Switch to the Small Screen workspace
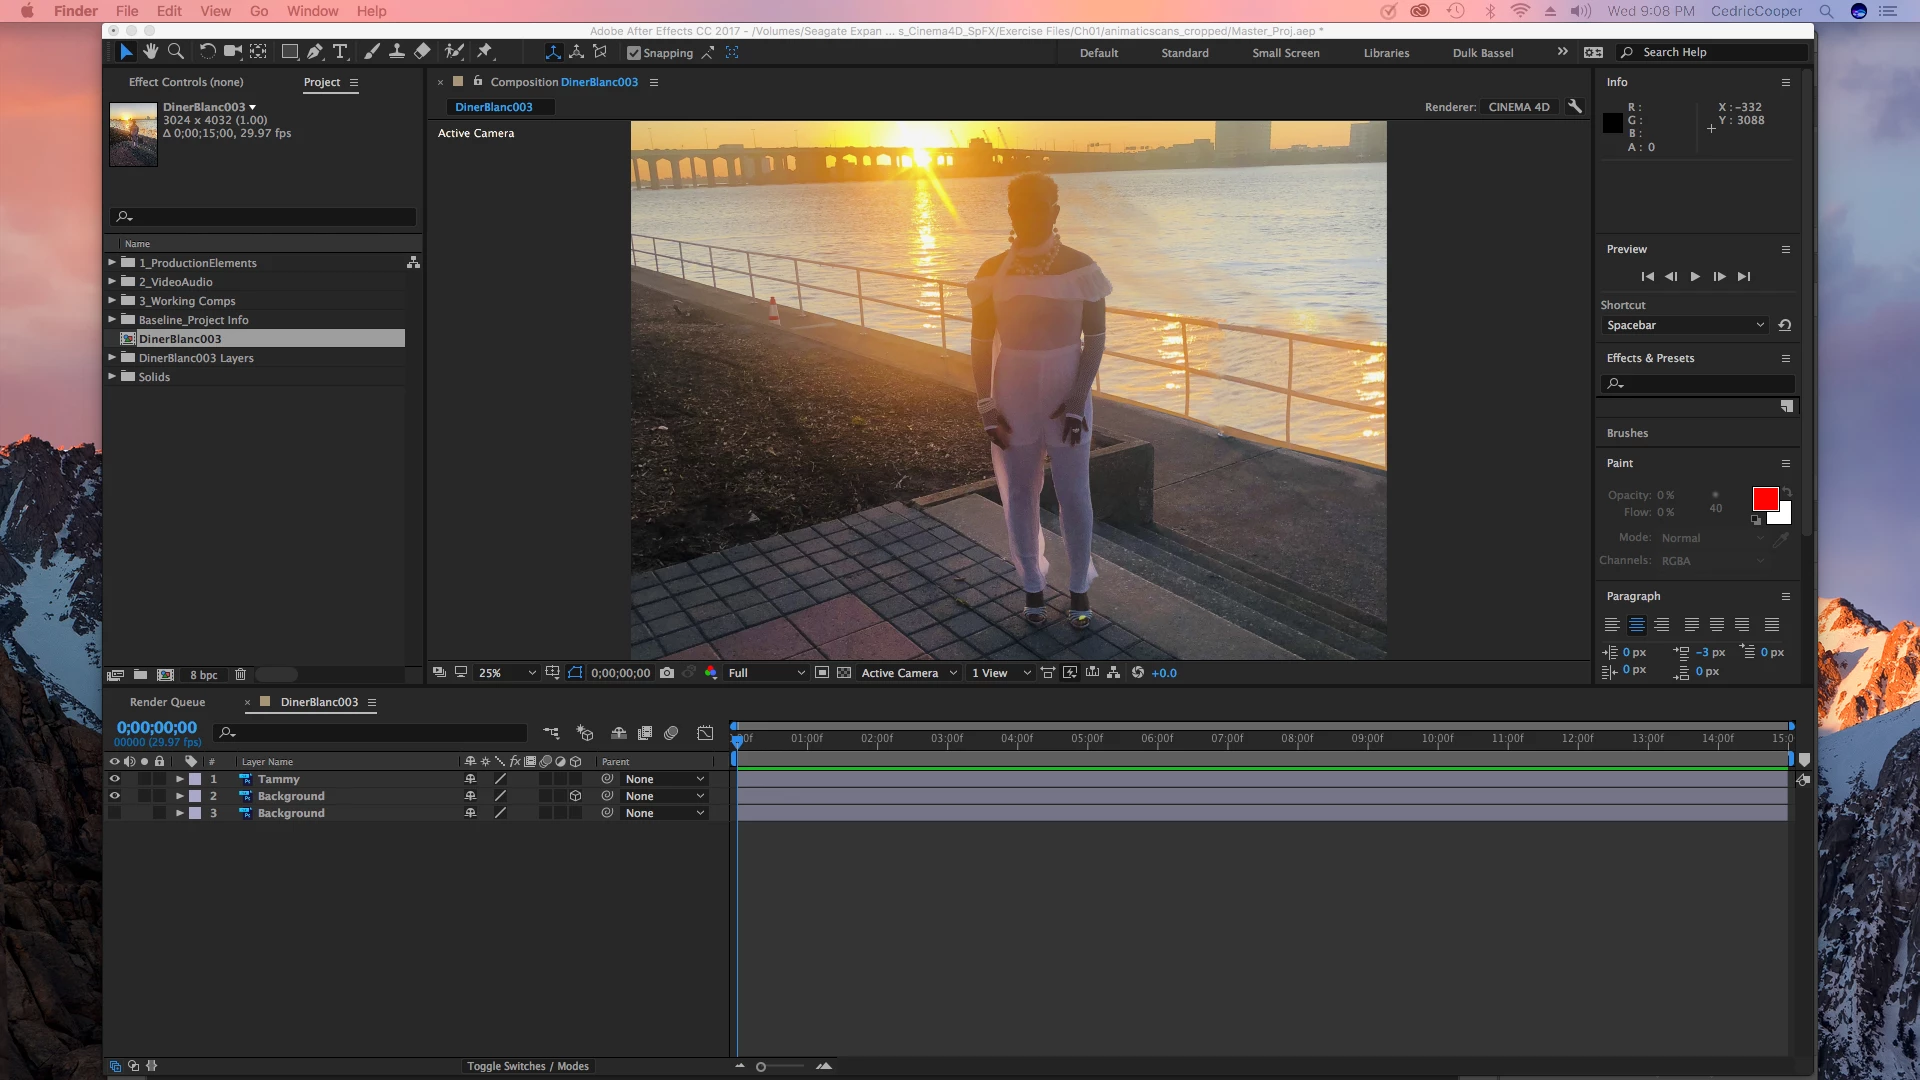 pos(1285,53)
